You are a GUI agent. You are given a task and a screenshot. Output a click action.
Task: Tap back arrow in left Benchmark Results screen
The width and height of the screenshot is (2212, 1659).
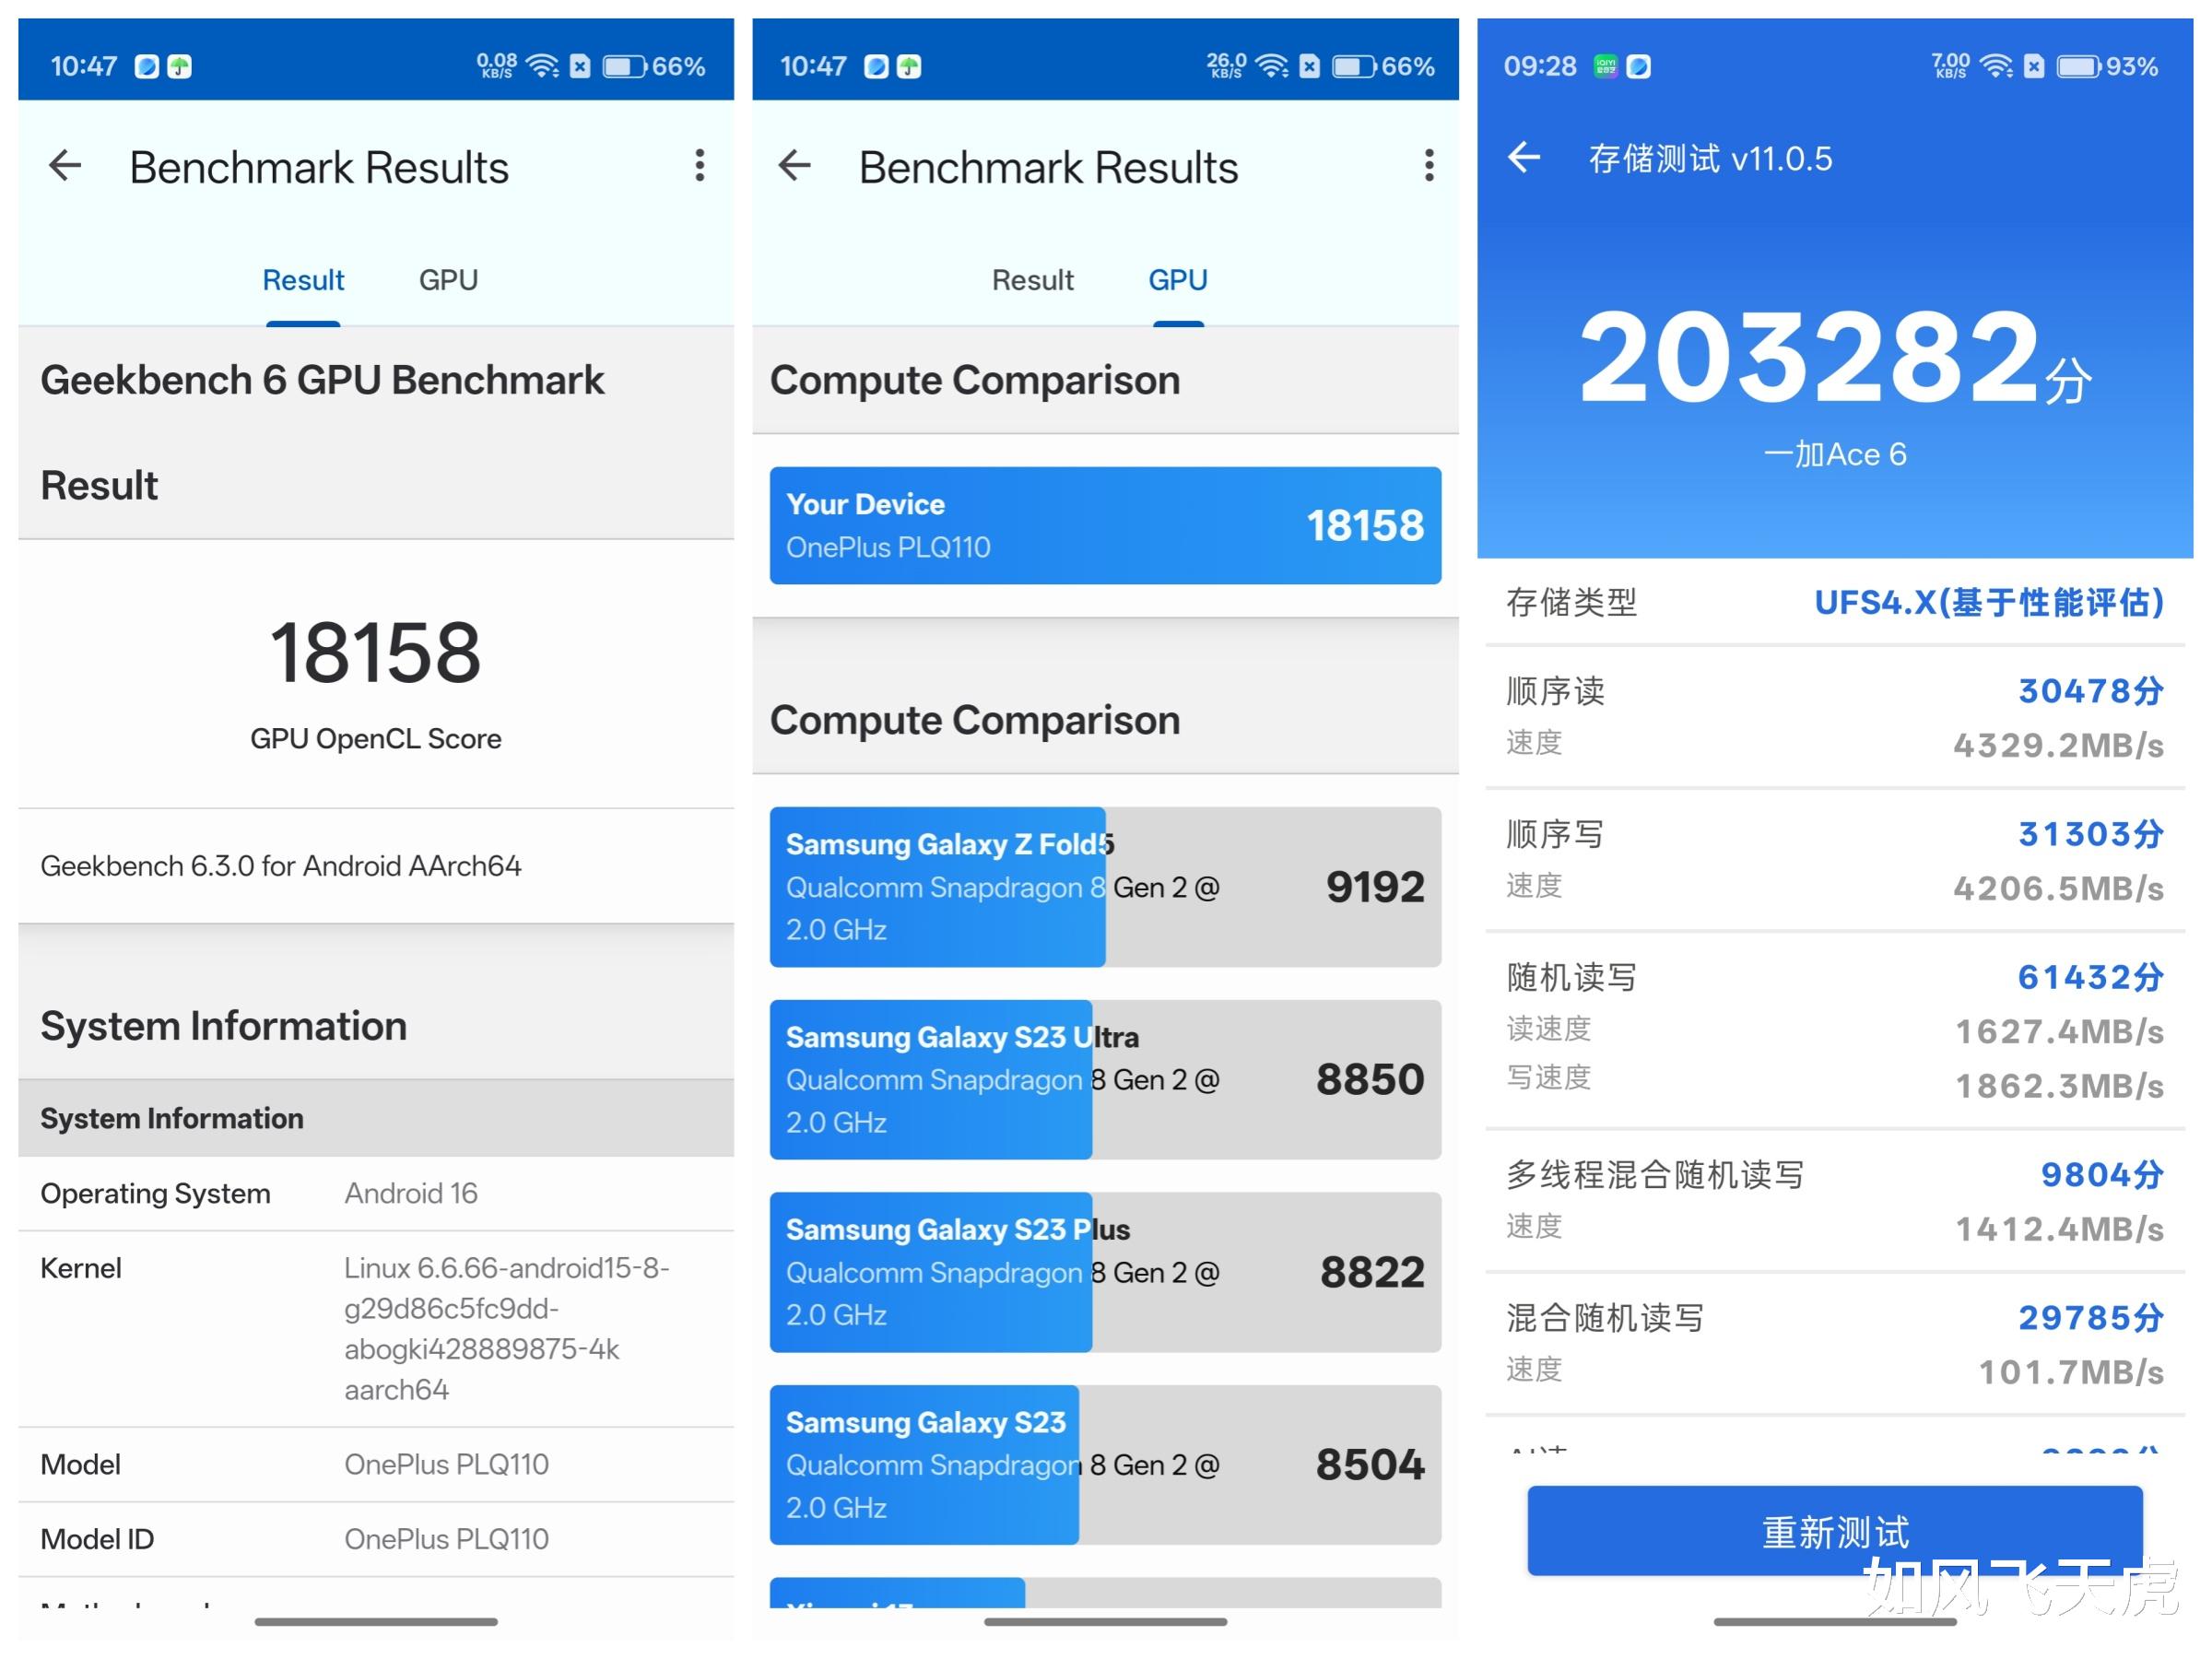66,166
